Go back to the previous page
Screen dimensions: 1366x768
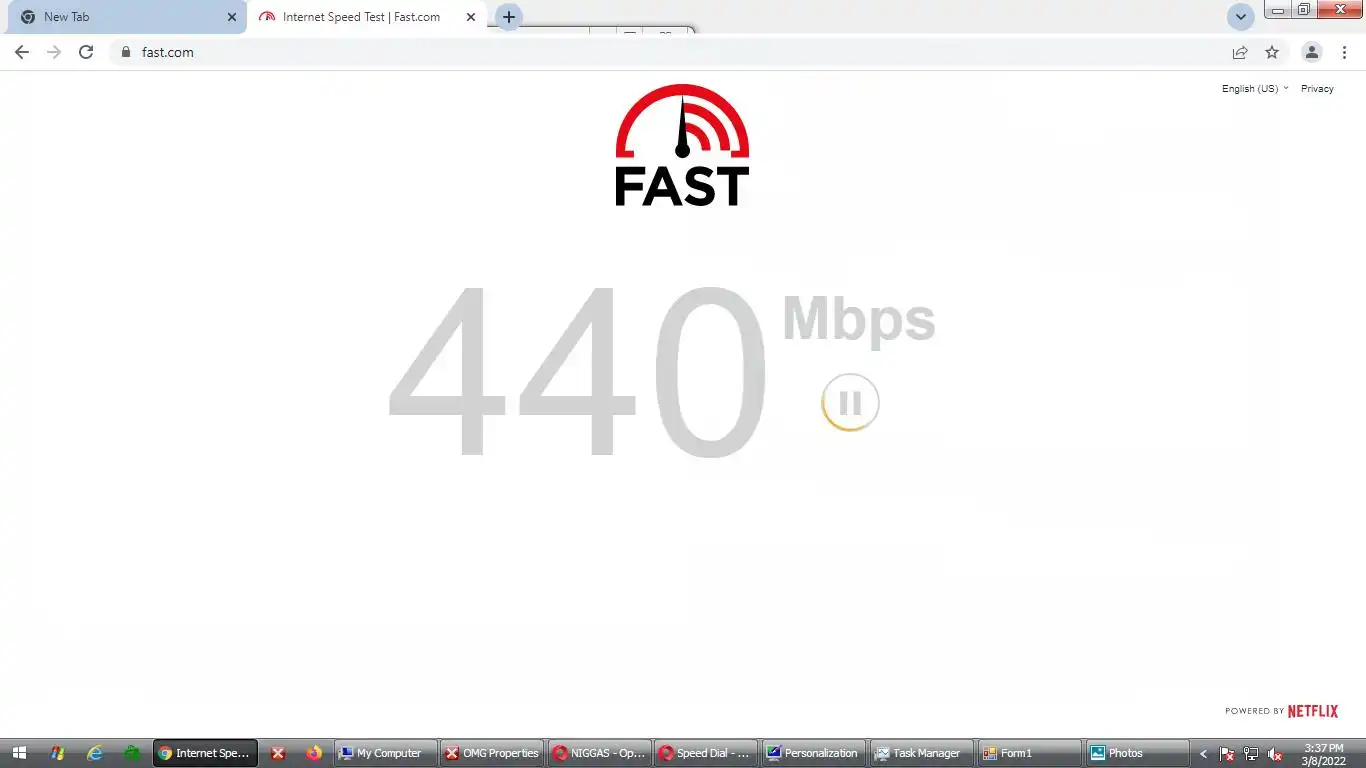point(22,52)
